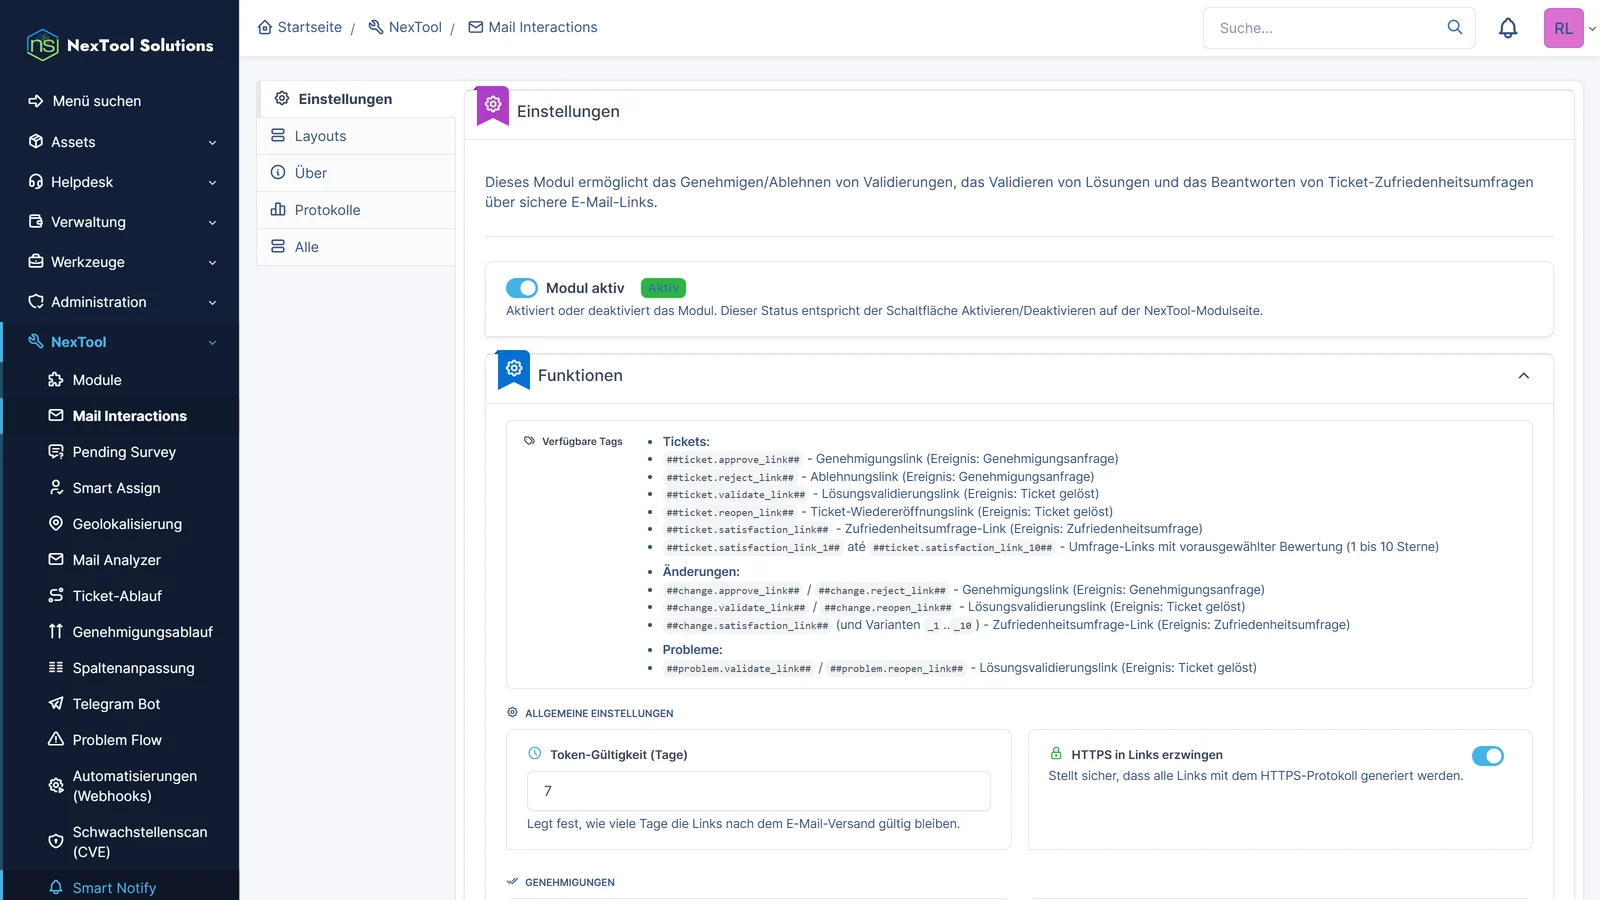Click the Spaltenanpassung columns icon
Screen dimensions: 1600x900
pyautogui.click(x=56, y=668)
